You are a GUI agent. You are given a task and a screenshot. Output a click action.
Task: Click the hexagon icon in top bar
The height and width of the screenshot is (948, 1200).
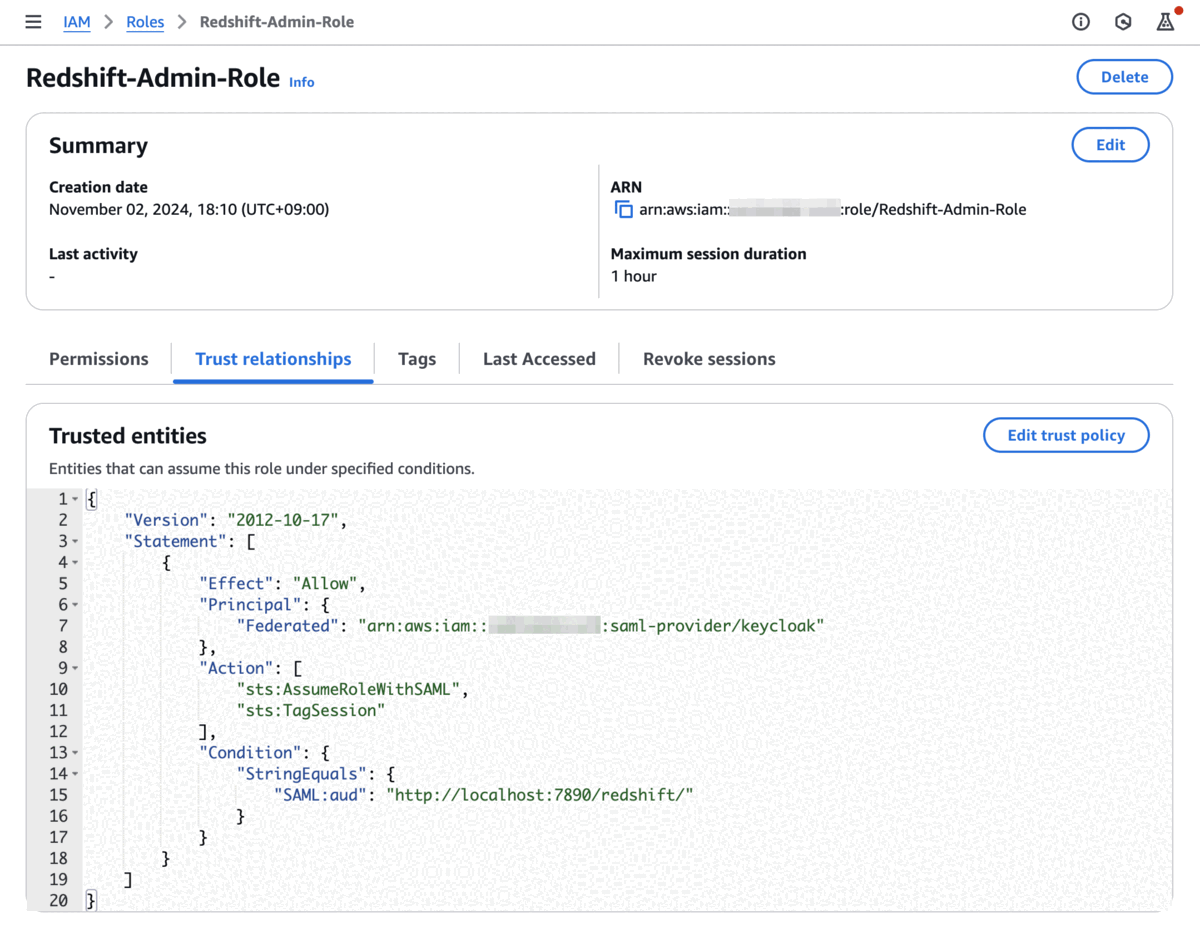click(1123, 22)
